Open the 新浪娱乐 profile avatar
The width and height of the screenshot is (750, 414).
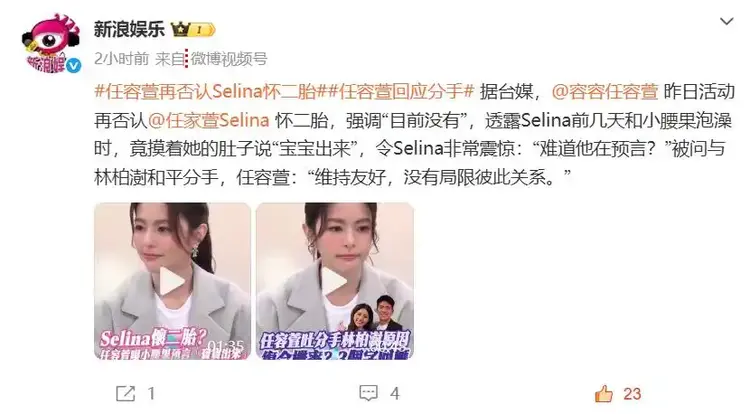click(x=50, y=44)
